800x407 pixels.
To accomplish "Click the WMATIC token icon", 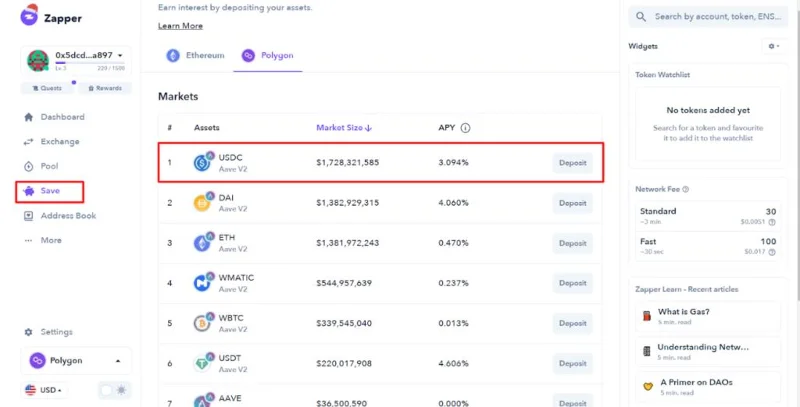I will coord(204,282).
